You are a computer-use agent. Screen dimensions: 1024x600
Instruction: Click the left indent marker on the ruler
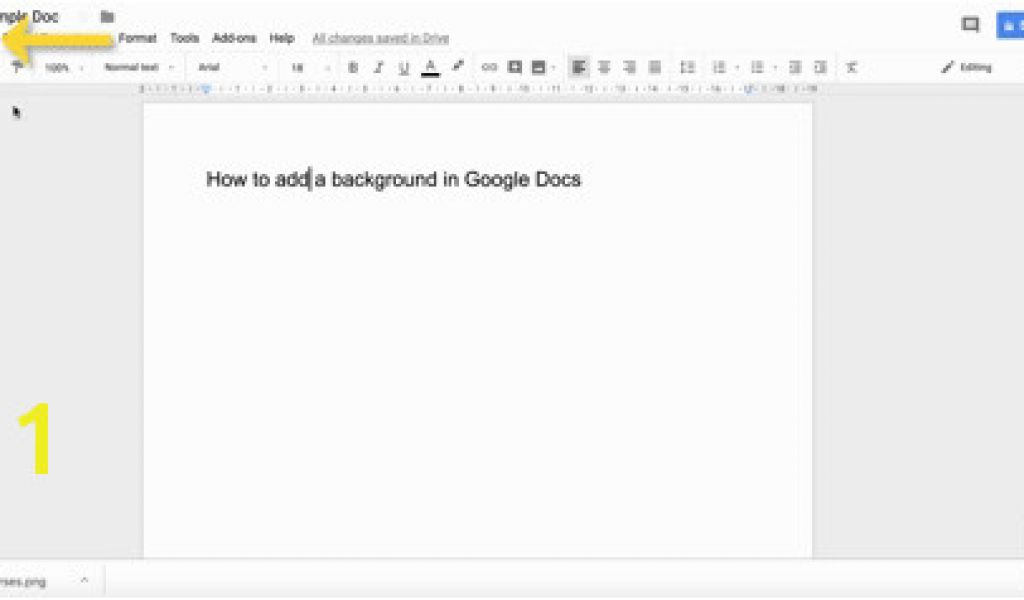tap(206, 89)
